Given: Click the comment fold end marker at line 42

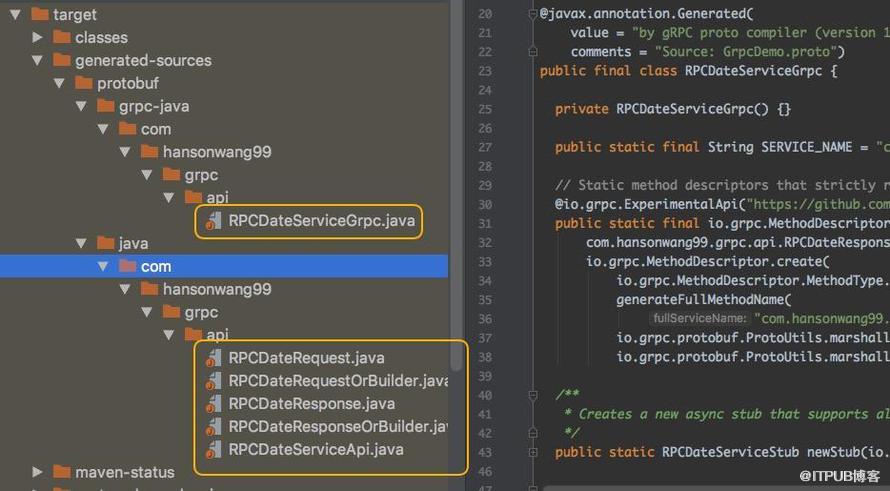Looking at the screenshot, I should (532, 433).
